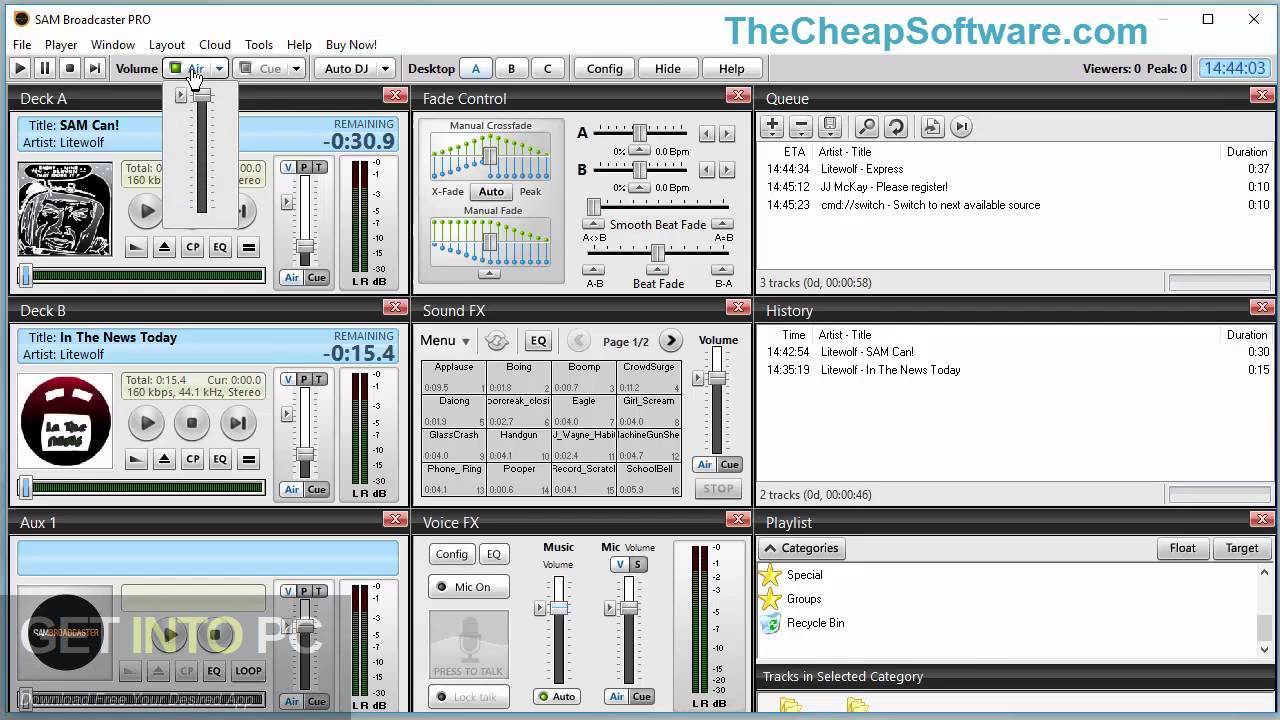Skip to next track on Deck B

238,423
